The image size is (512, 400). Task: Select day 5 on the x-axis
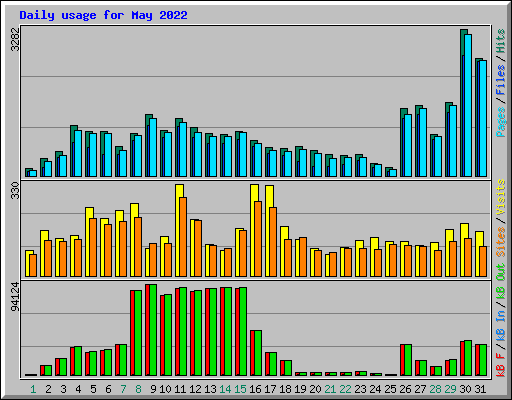pyautogui.click(x=93, y=389)
